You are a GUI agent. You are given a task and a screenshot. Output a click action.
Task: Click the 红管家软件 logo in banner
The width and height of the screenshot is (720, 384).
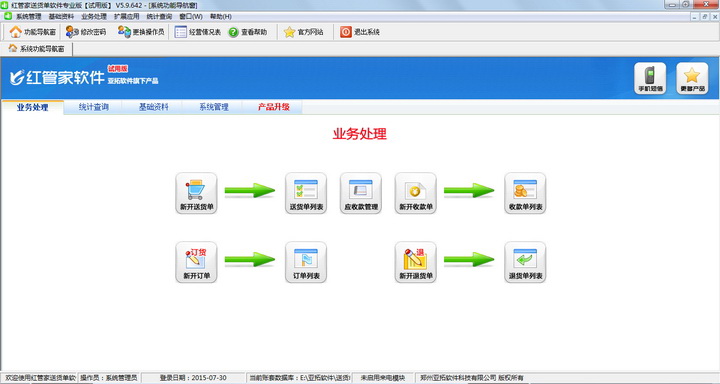coord(57,78)
